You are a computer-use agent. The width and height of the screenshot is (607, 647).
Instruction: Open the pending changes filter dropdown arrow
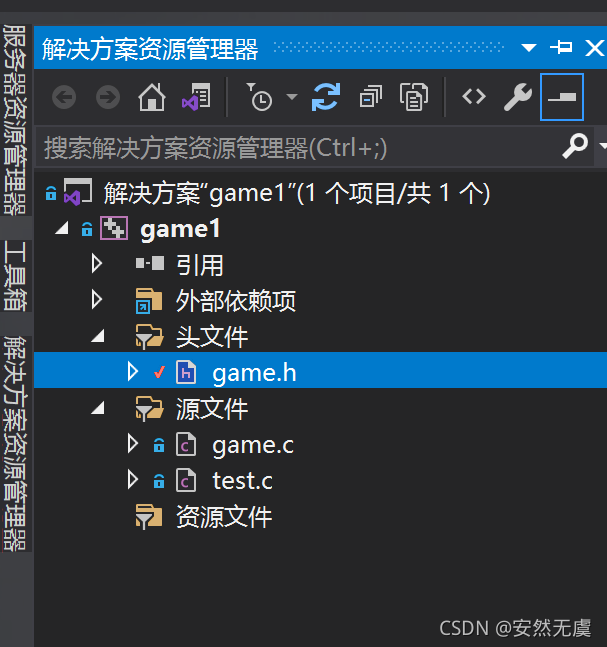(292, 97)
